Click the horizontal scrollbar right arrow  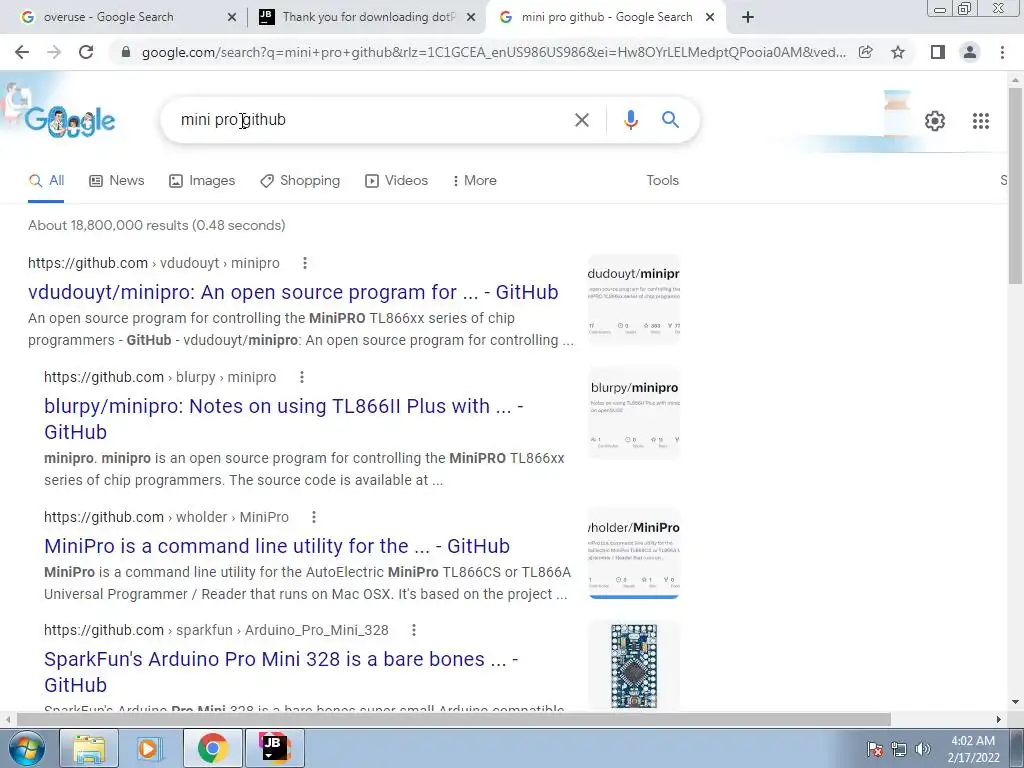pos(999,720)
